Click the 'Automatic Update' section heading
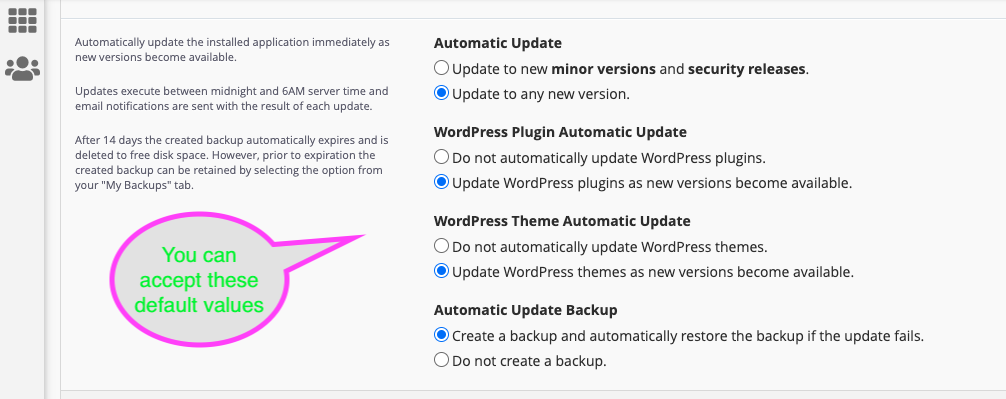 click(x=497, y=43)
